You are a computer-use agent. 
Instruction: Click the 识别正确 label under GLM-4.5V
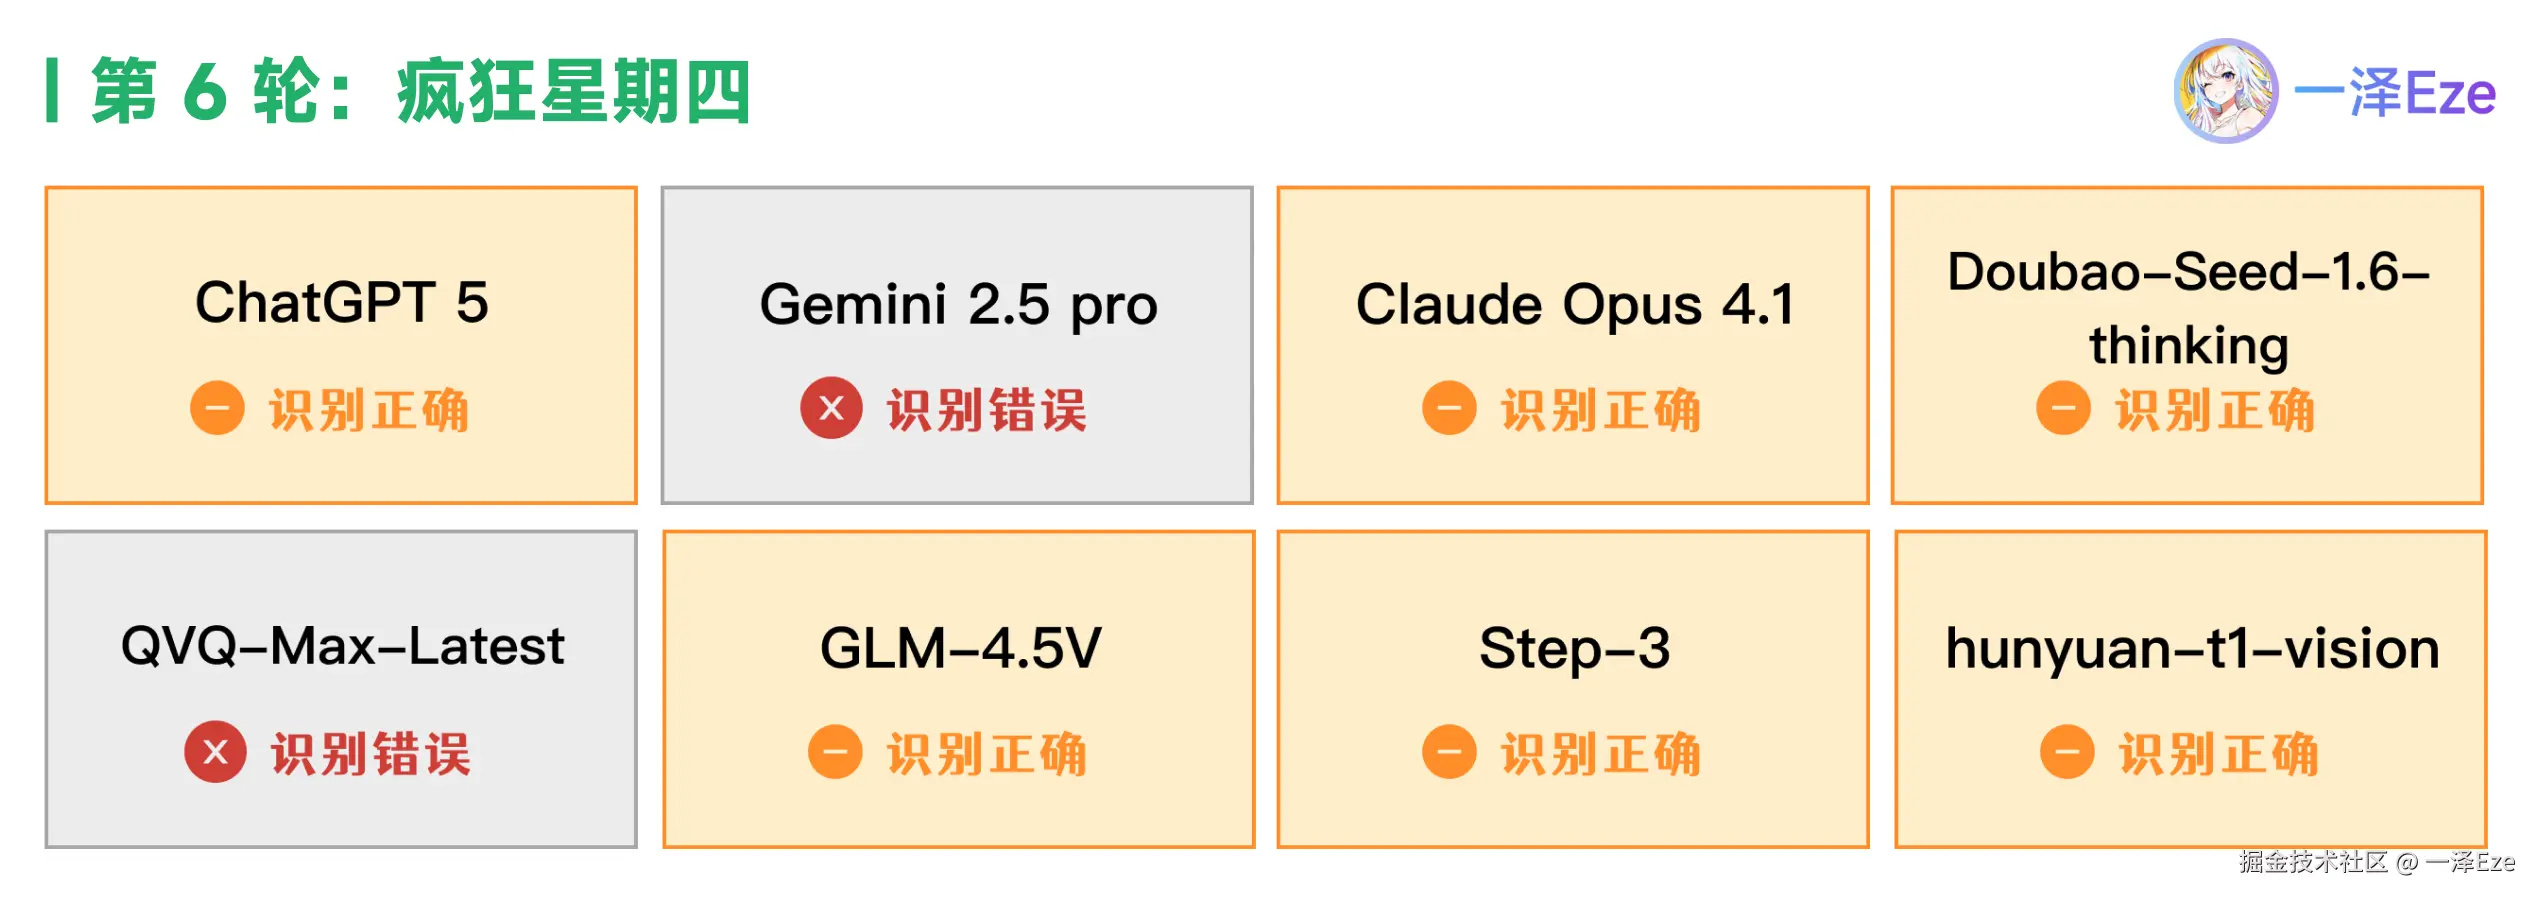coord(986,754)
